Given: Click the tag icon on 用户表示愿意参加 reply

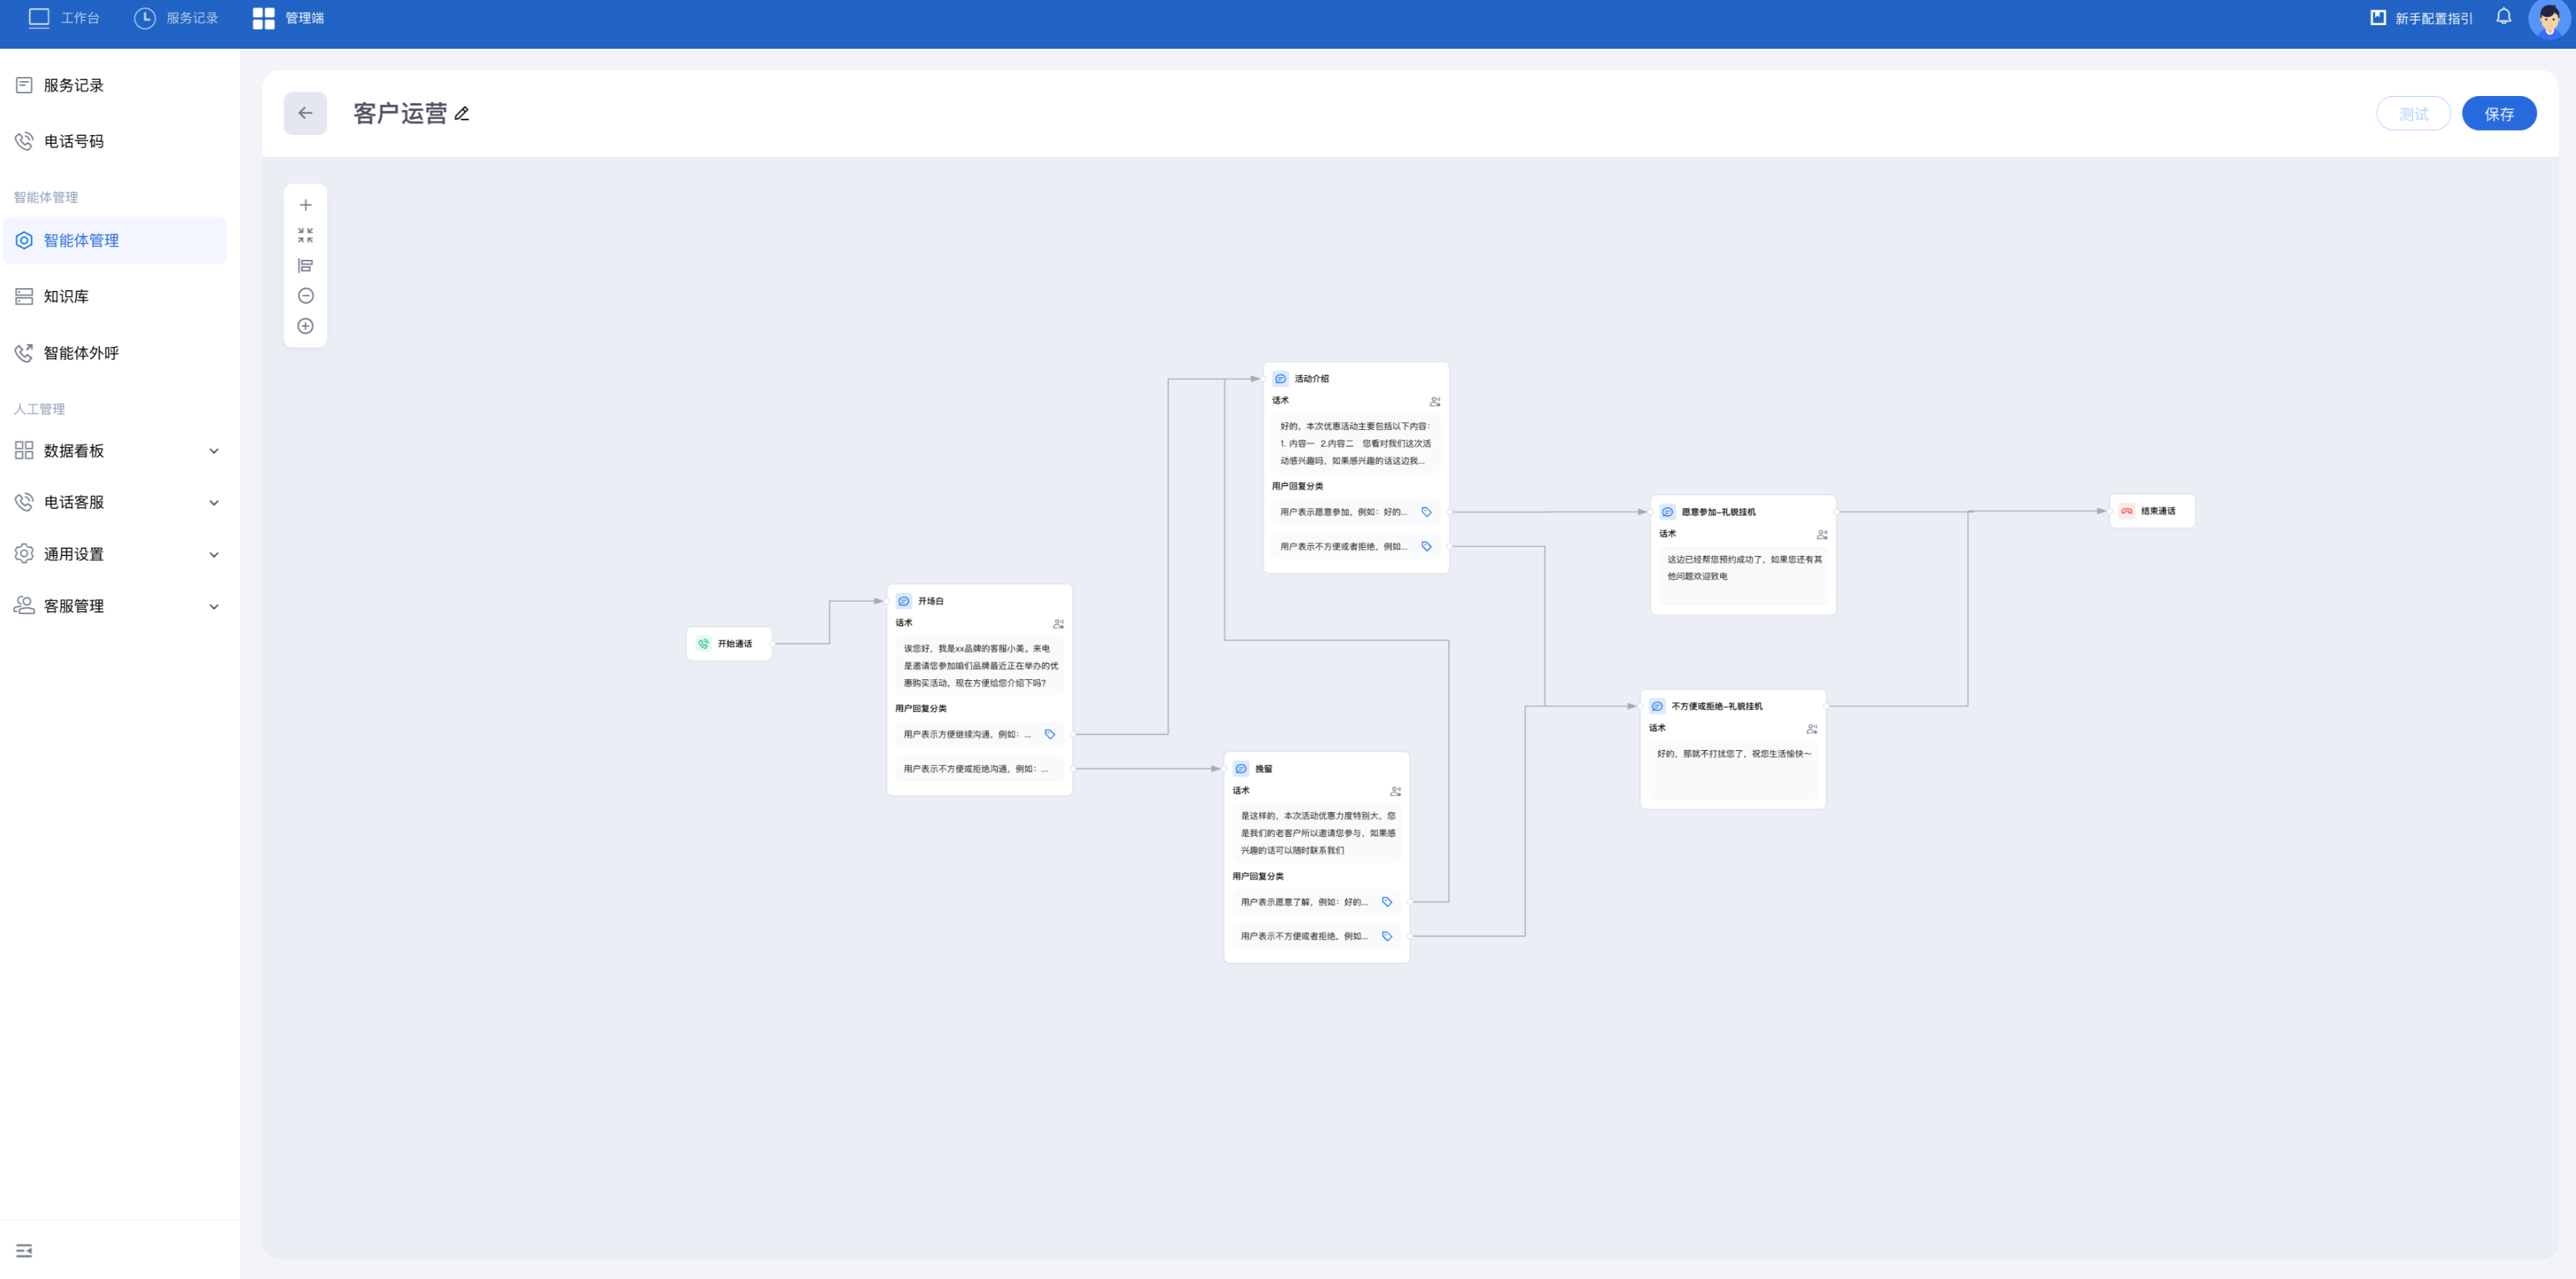Looking at the screenshot, I should (x=1426, y=512).
